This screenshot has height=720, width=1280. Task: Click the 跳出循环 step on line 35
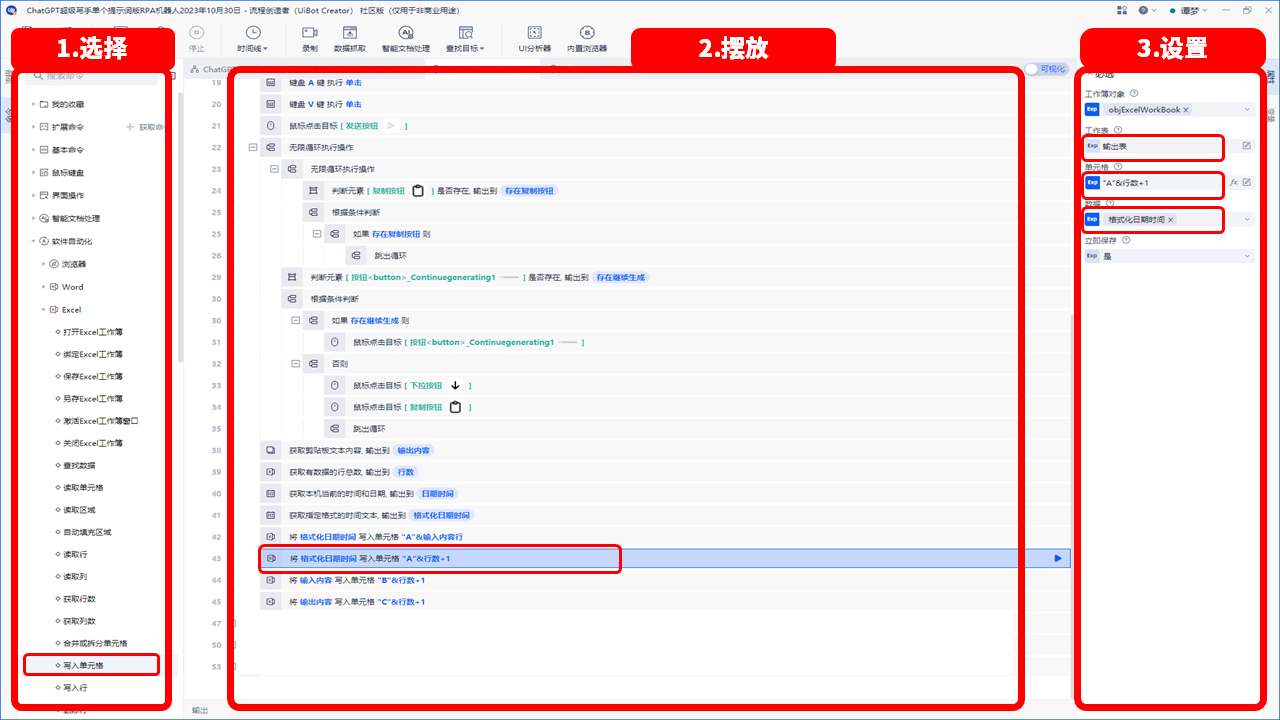[369, 429]
